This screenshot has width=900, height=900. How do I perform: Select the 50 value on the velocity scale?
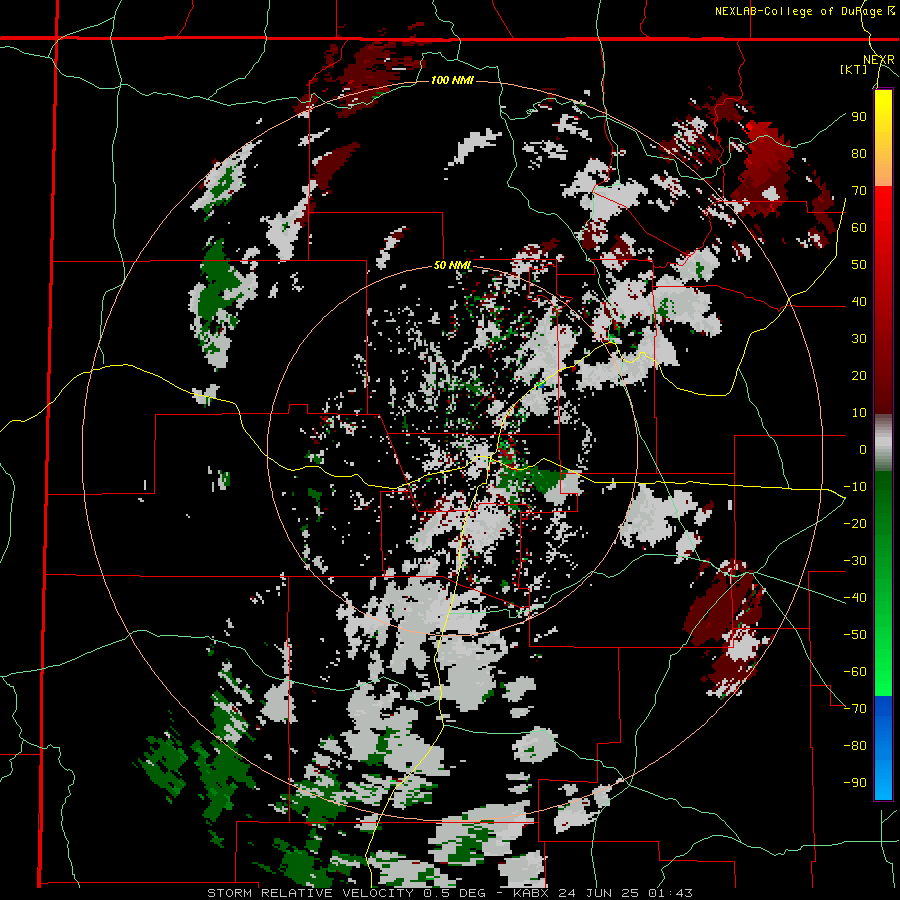click(859, 265)
